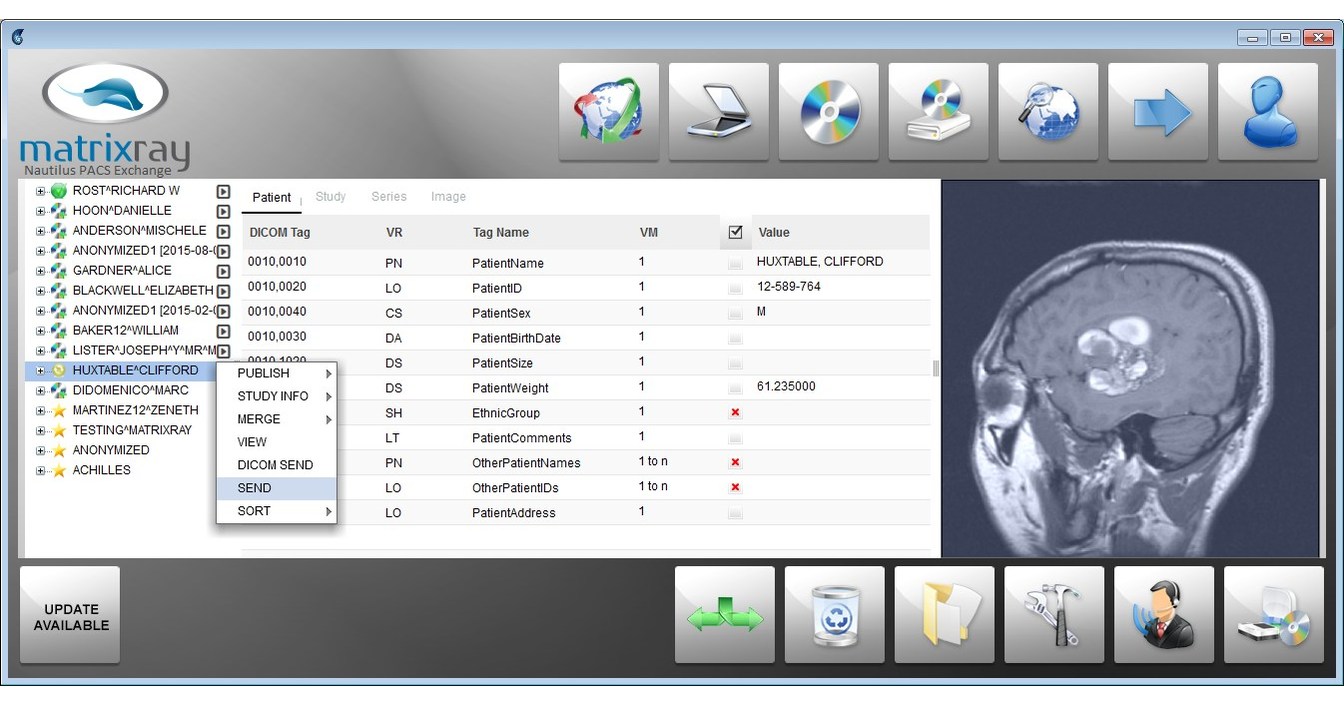Open the patient account icon

tap(1267, 110)
